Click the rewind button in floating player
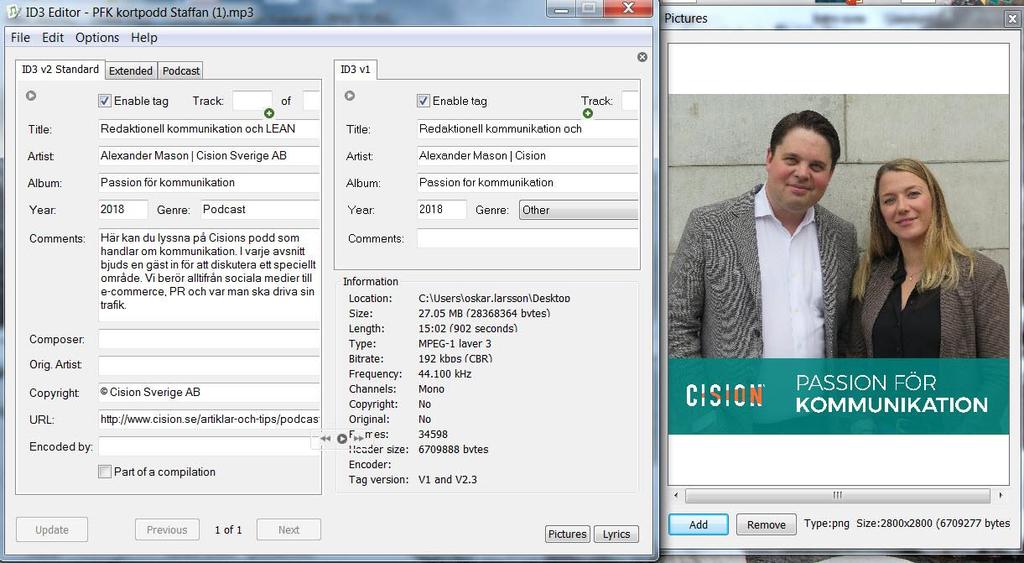This screenshot has width=1024, height=563. [325, 438]
